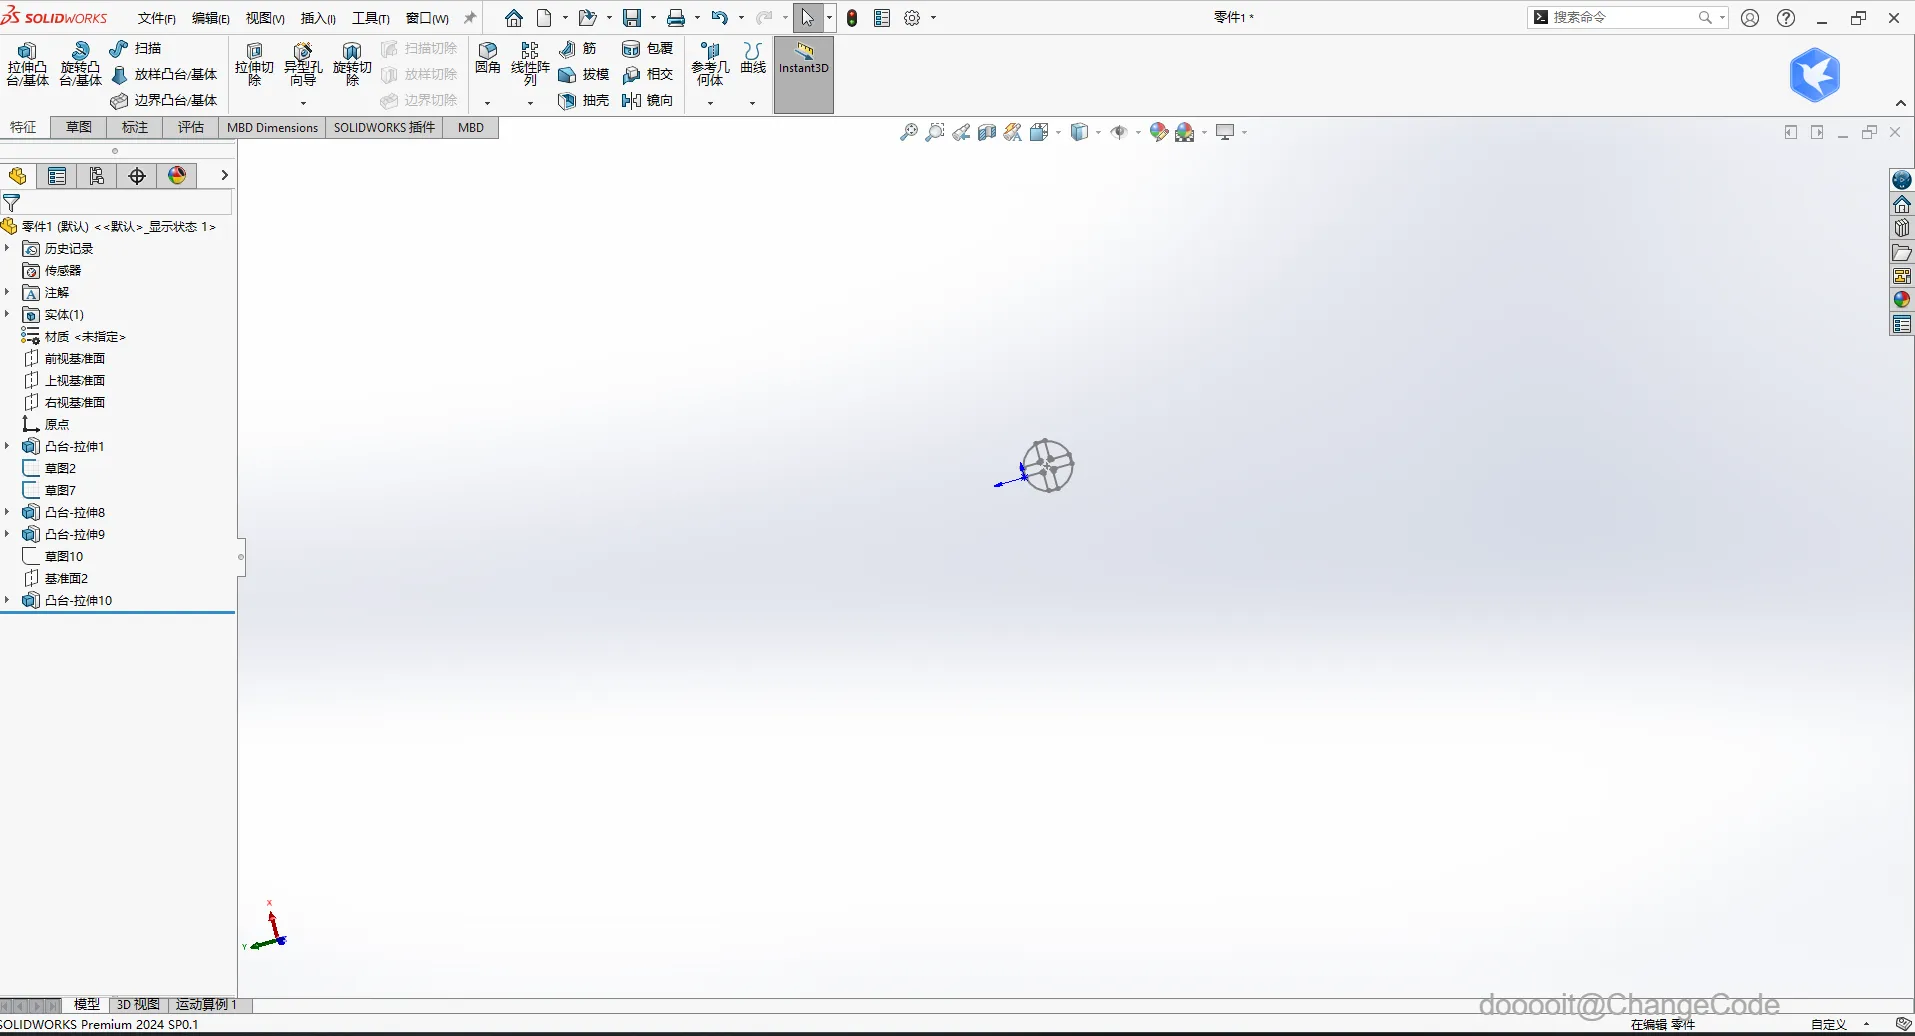Click the 曲线 curves tool
Viewport: 1915px width, 1036px height.
point(753,60)
